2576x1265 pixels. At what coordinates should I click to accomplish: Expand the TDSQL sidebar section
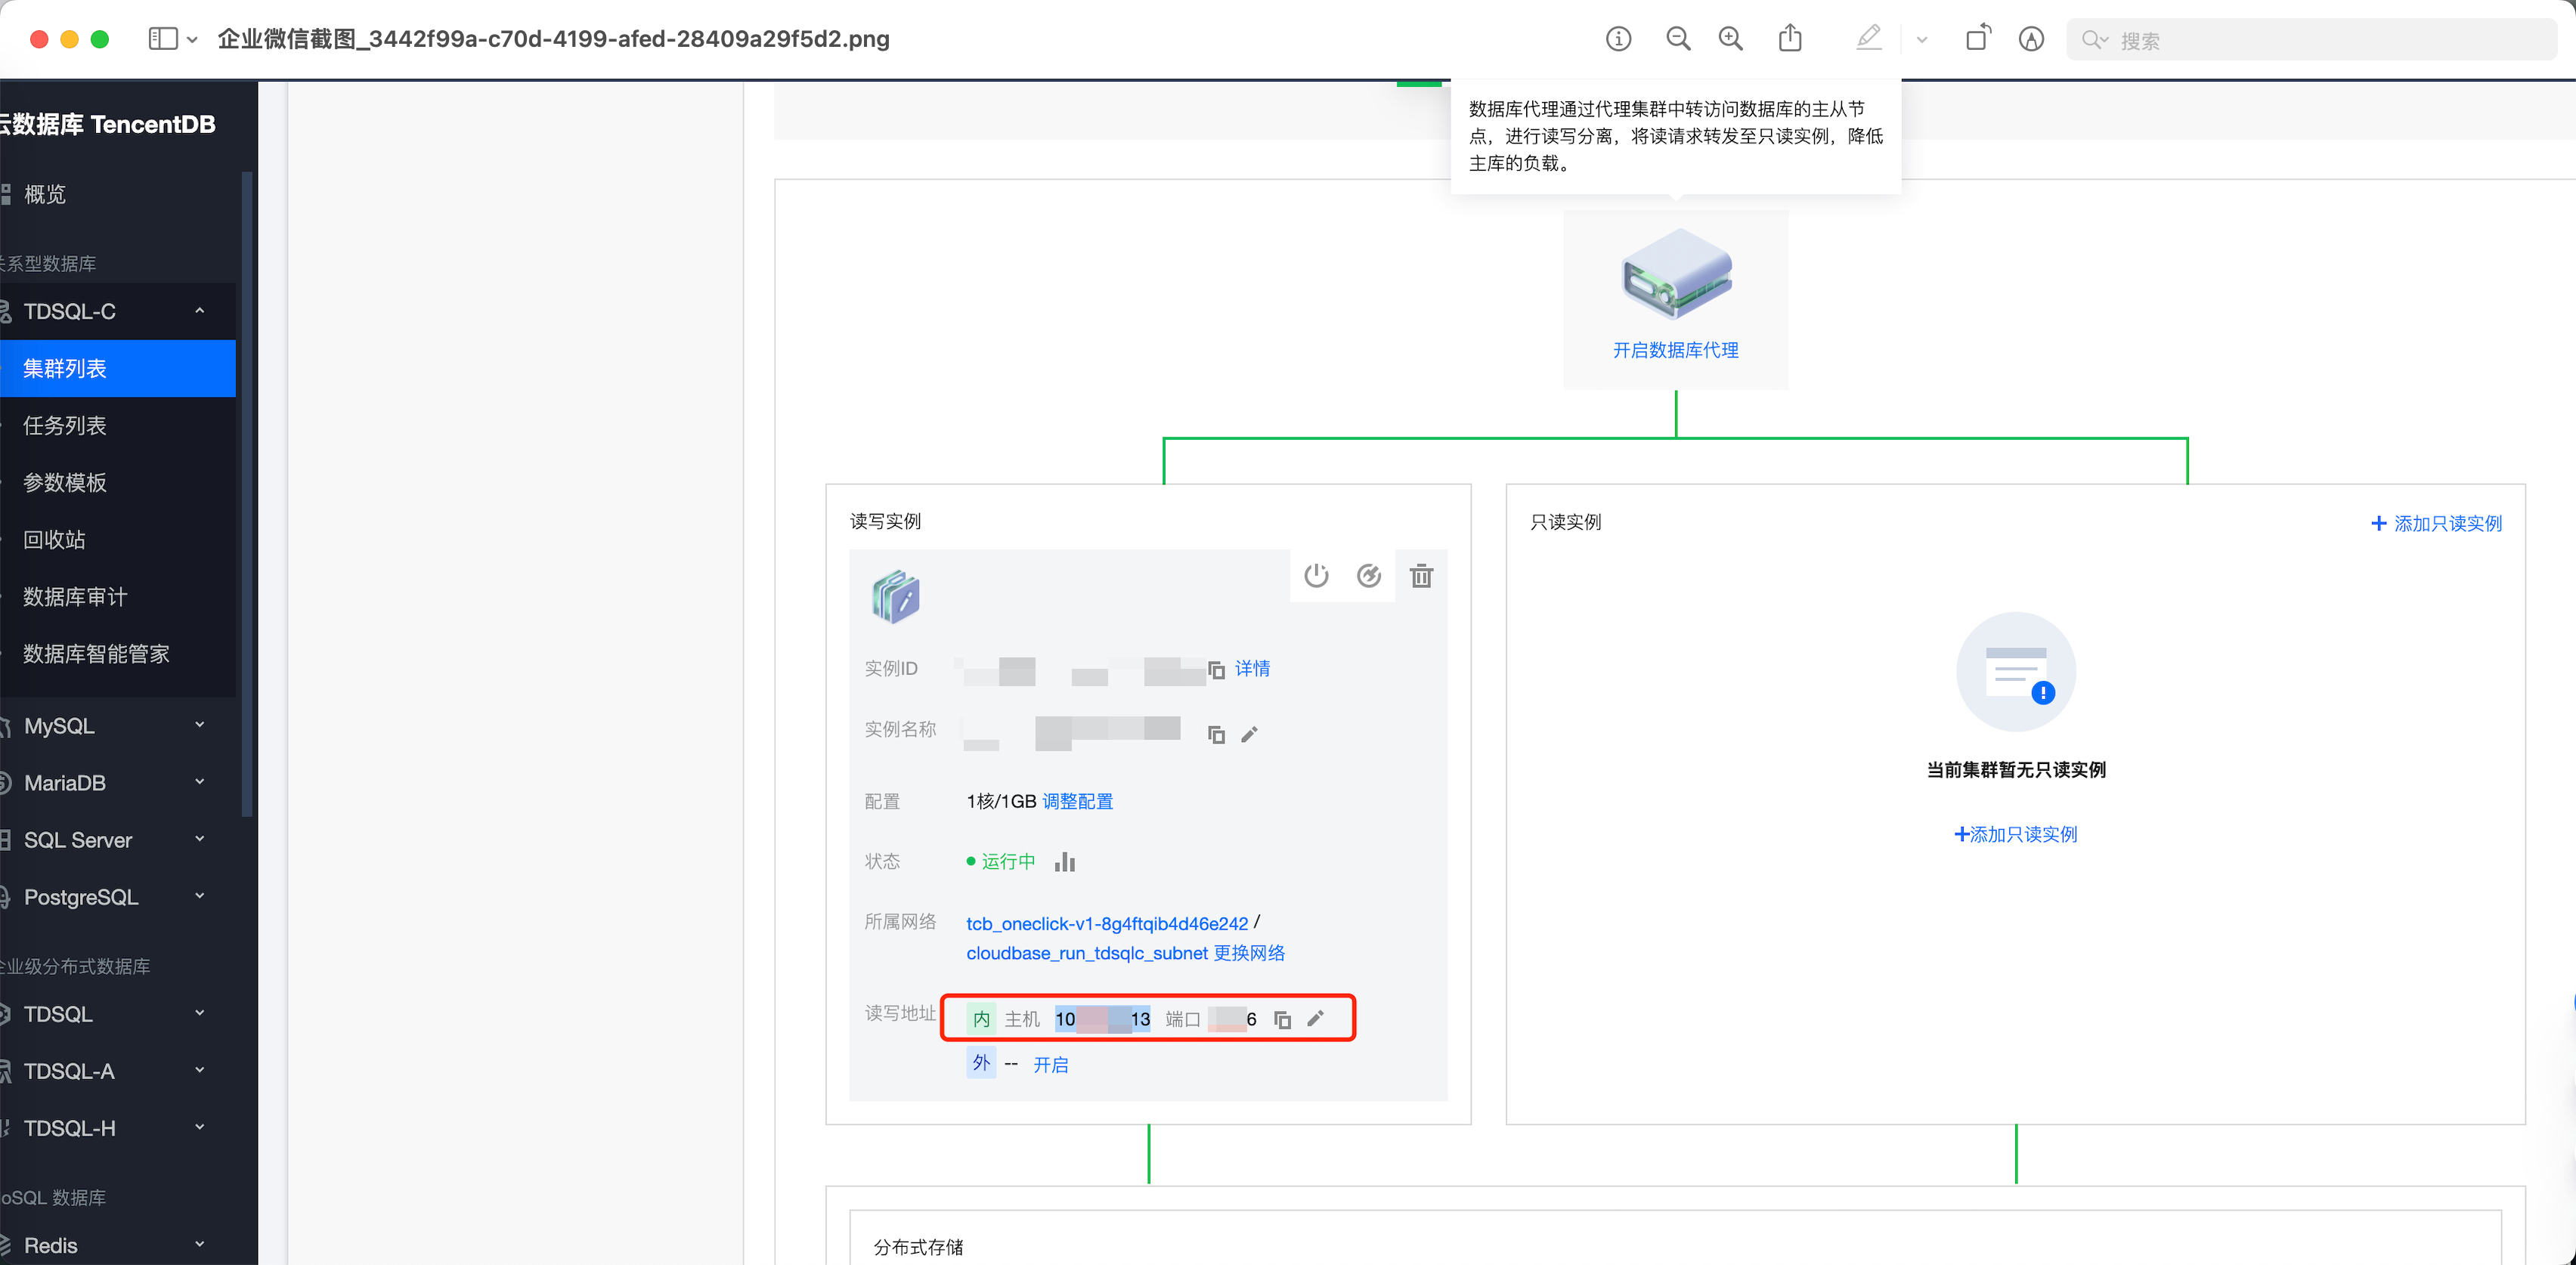118,1013
